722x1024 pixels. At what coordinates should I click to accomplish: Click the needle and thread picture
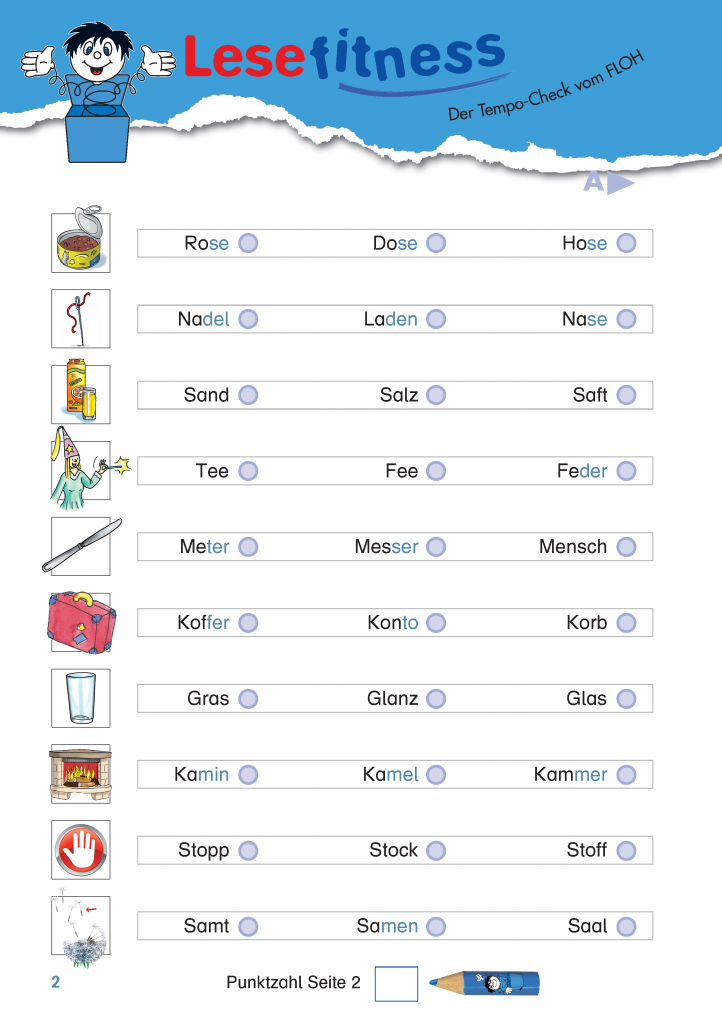point(80,318)
